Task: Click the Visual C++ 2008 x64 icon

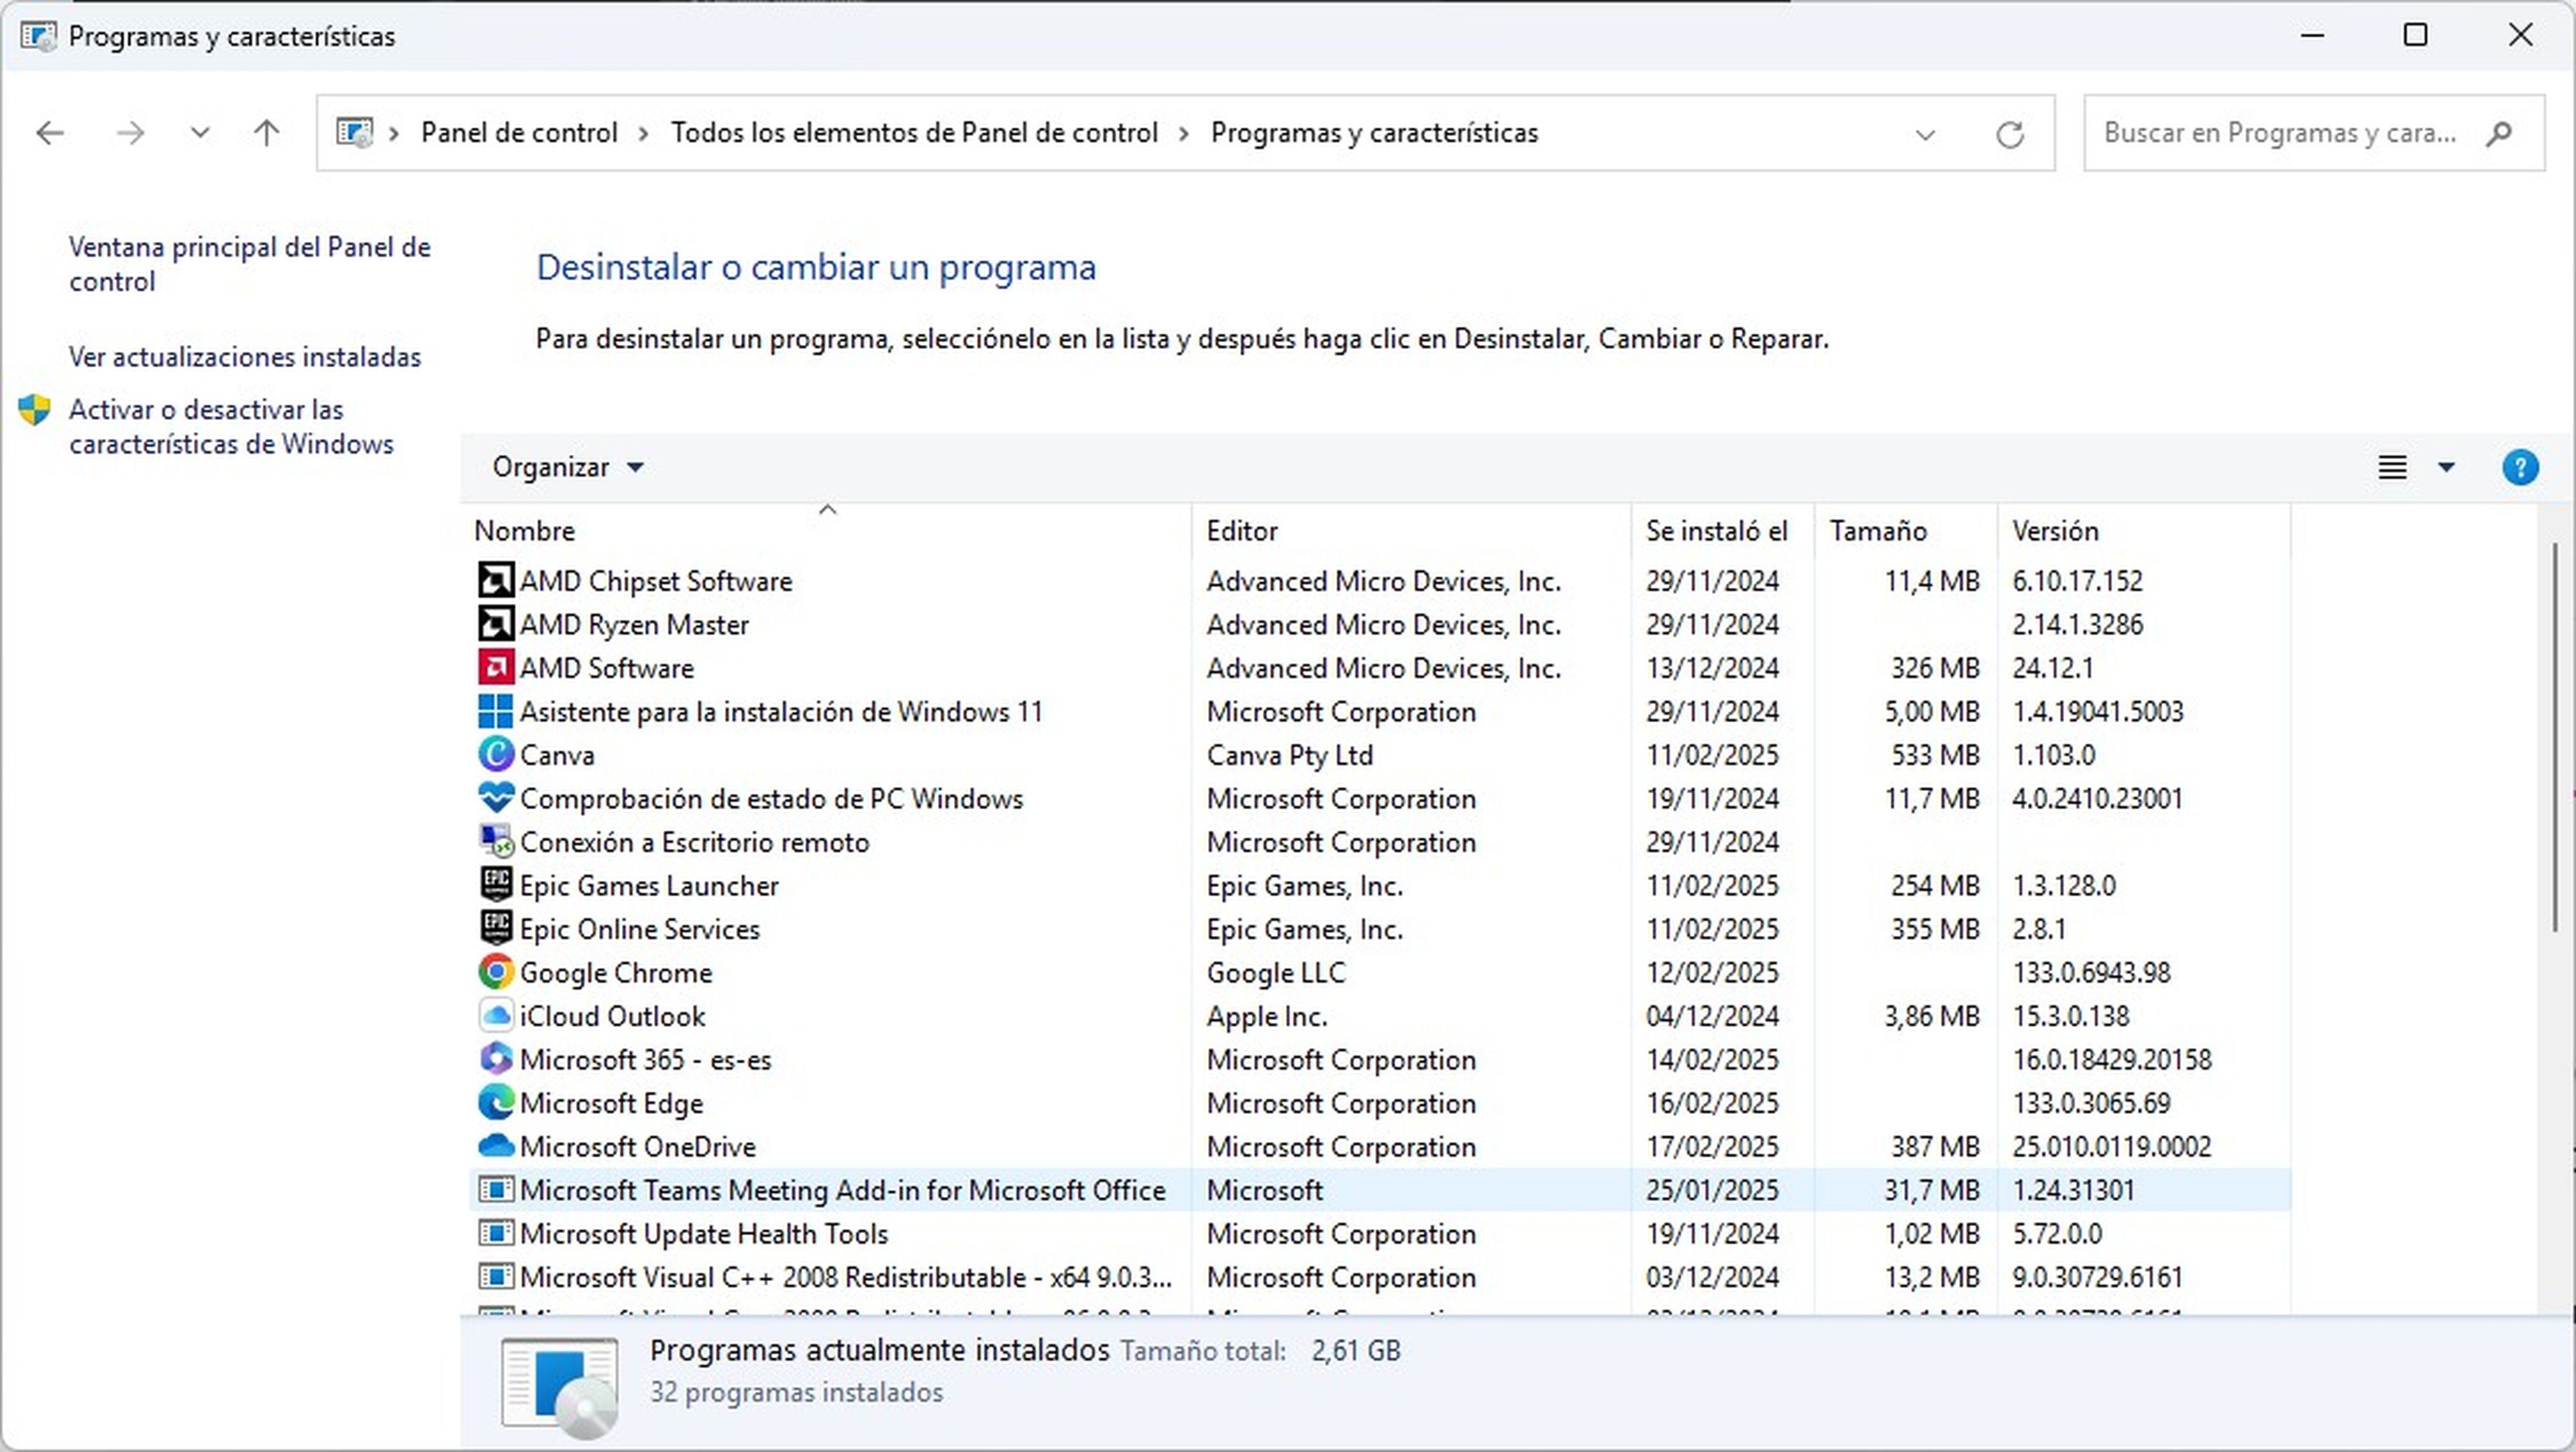Action: [x=496, y=1277]
